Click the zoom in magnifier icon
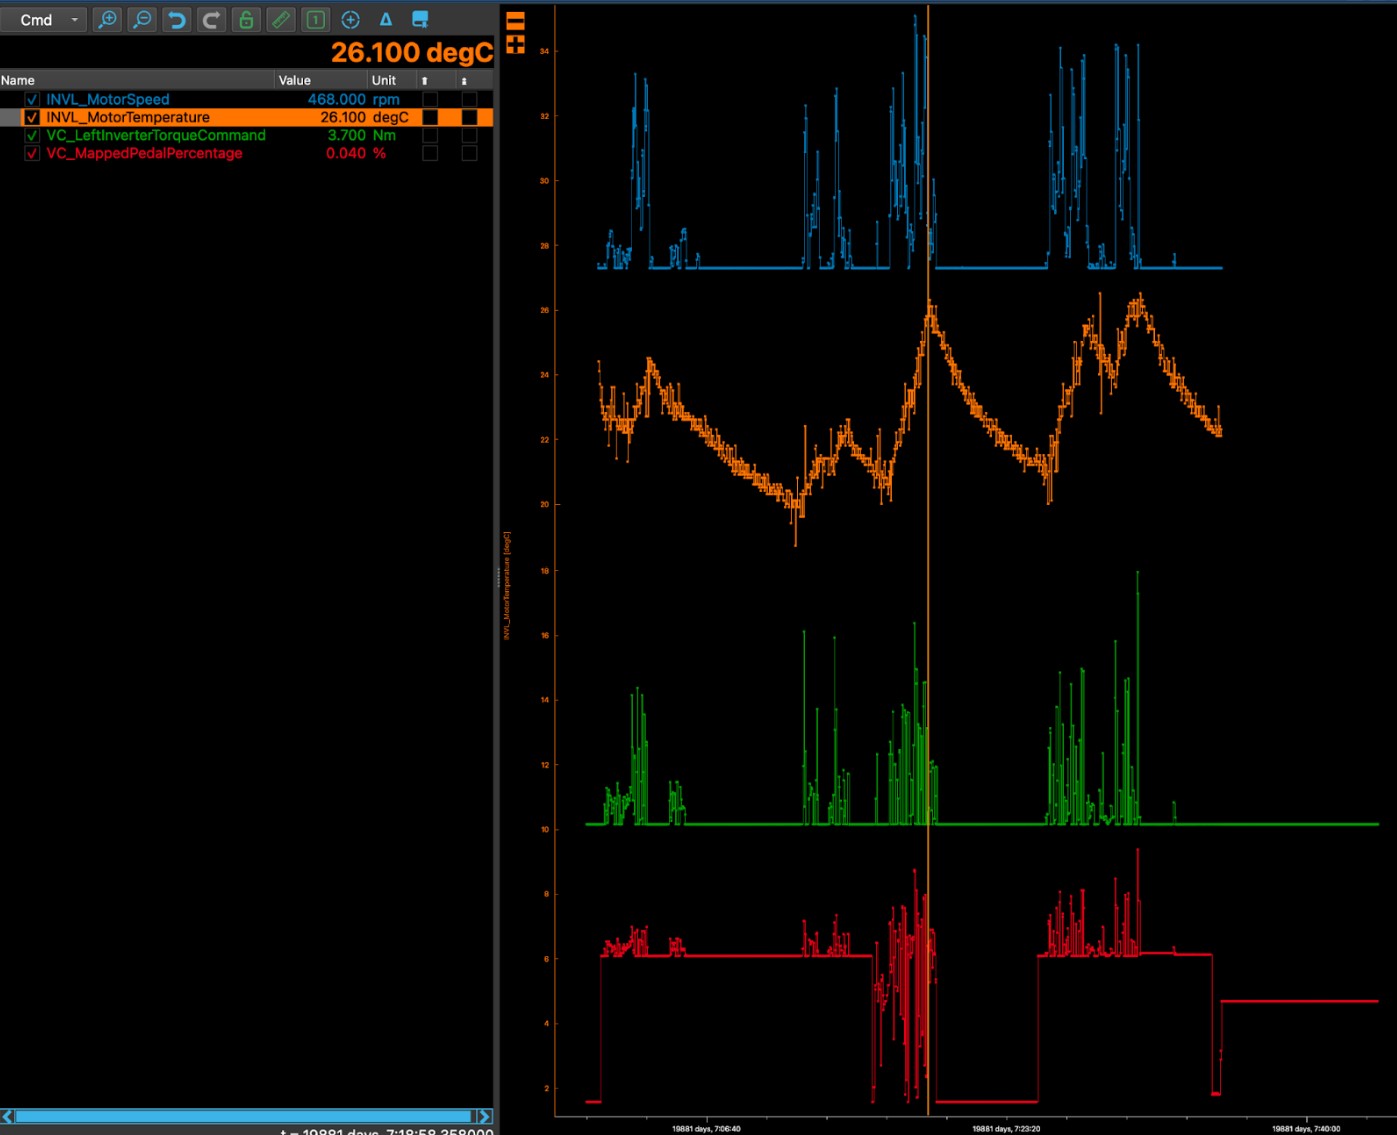The height and width of the screenshot is (1135, 1397). tap(107, 19)
